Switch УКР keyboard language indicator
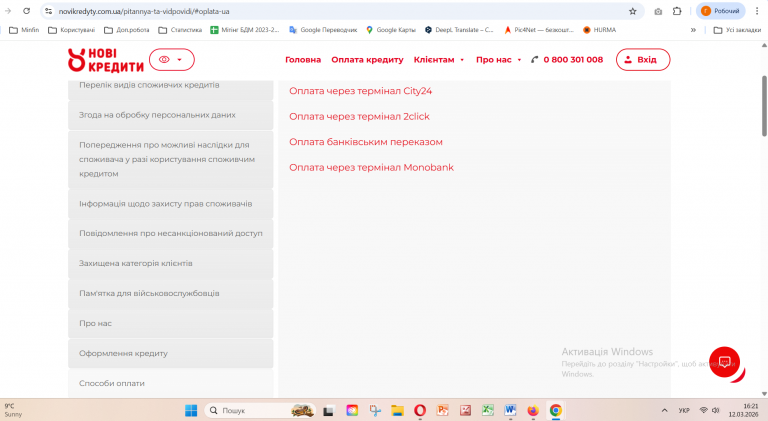Screen dimensions: 768x421 pos(684,410)
